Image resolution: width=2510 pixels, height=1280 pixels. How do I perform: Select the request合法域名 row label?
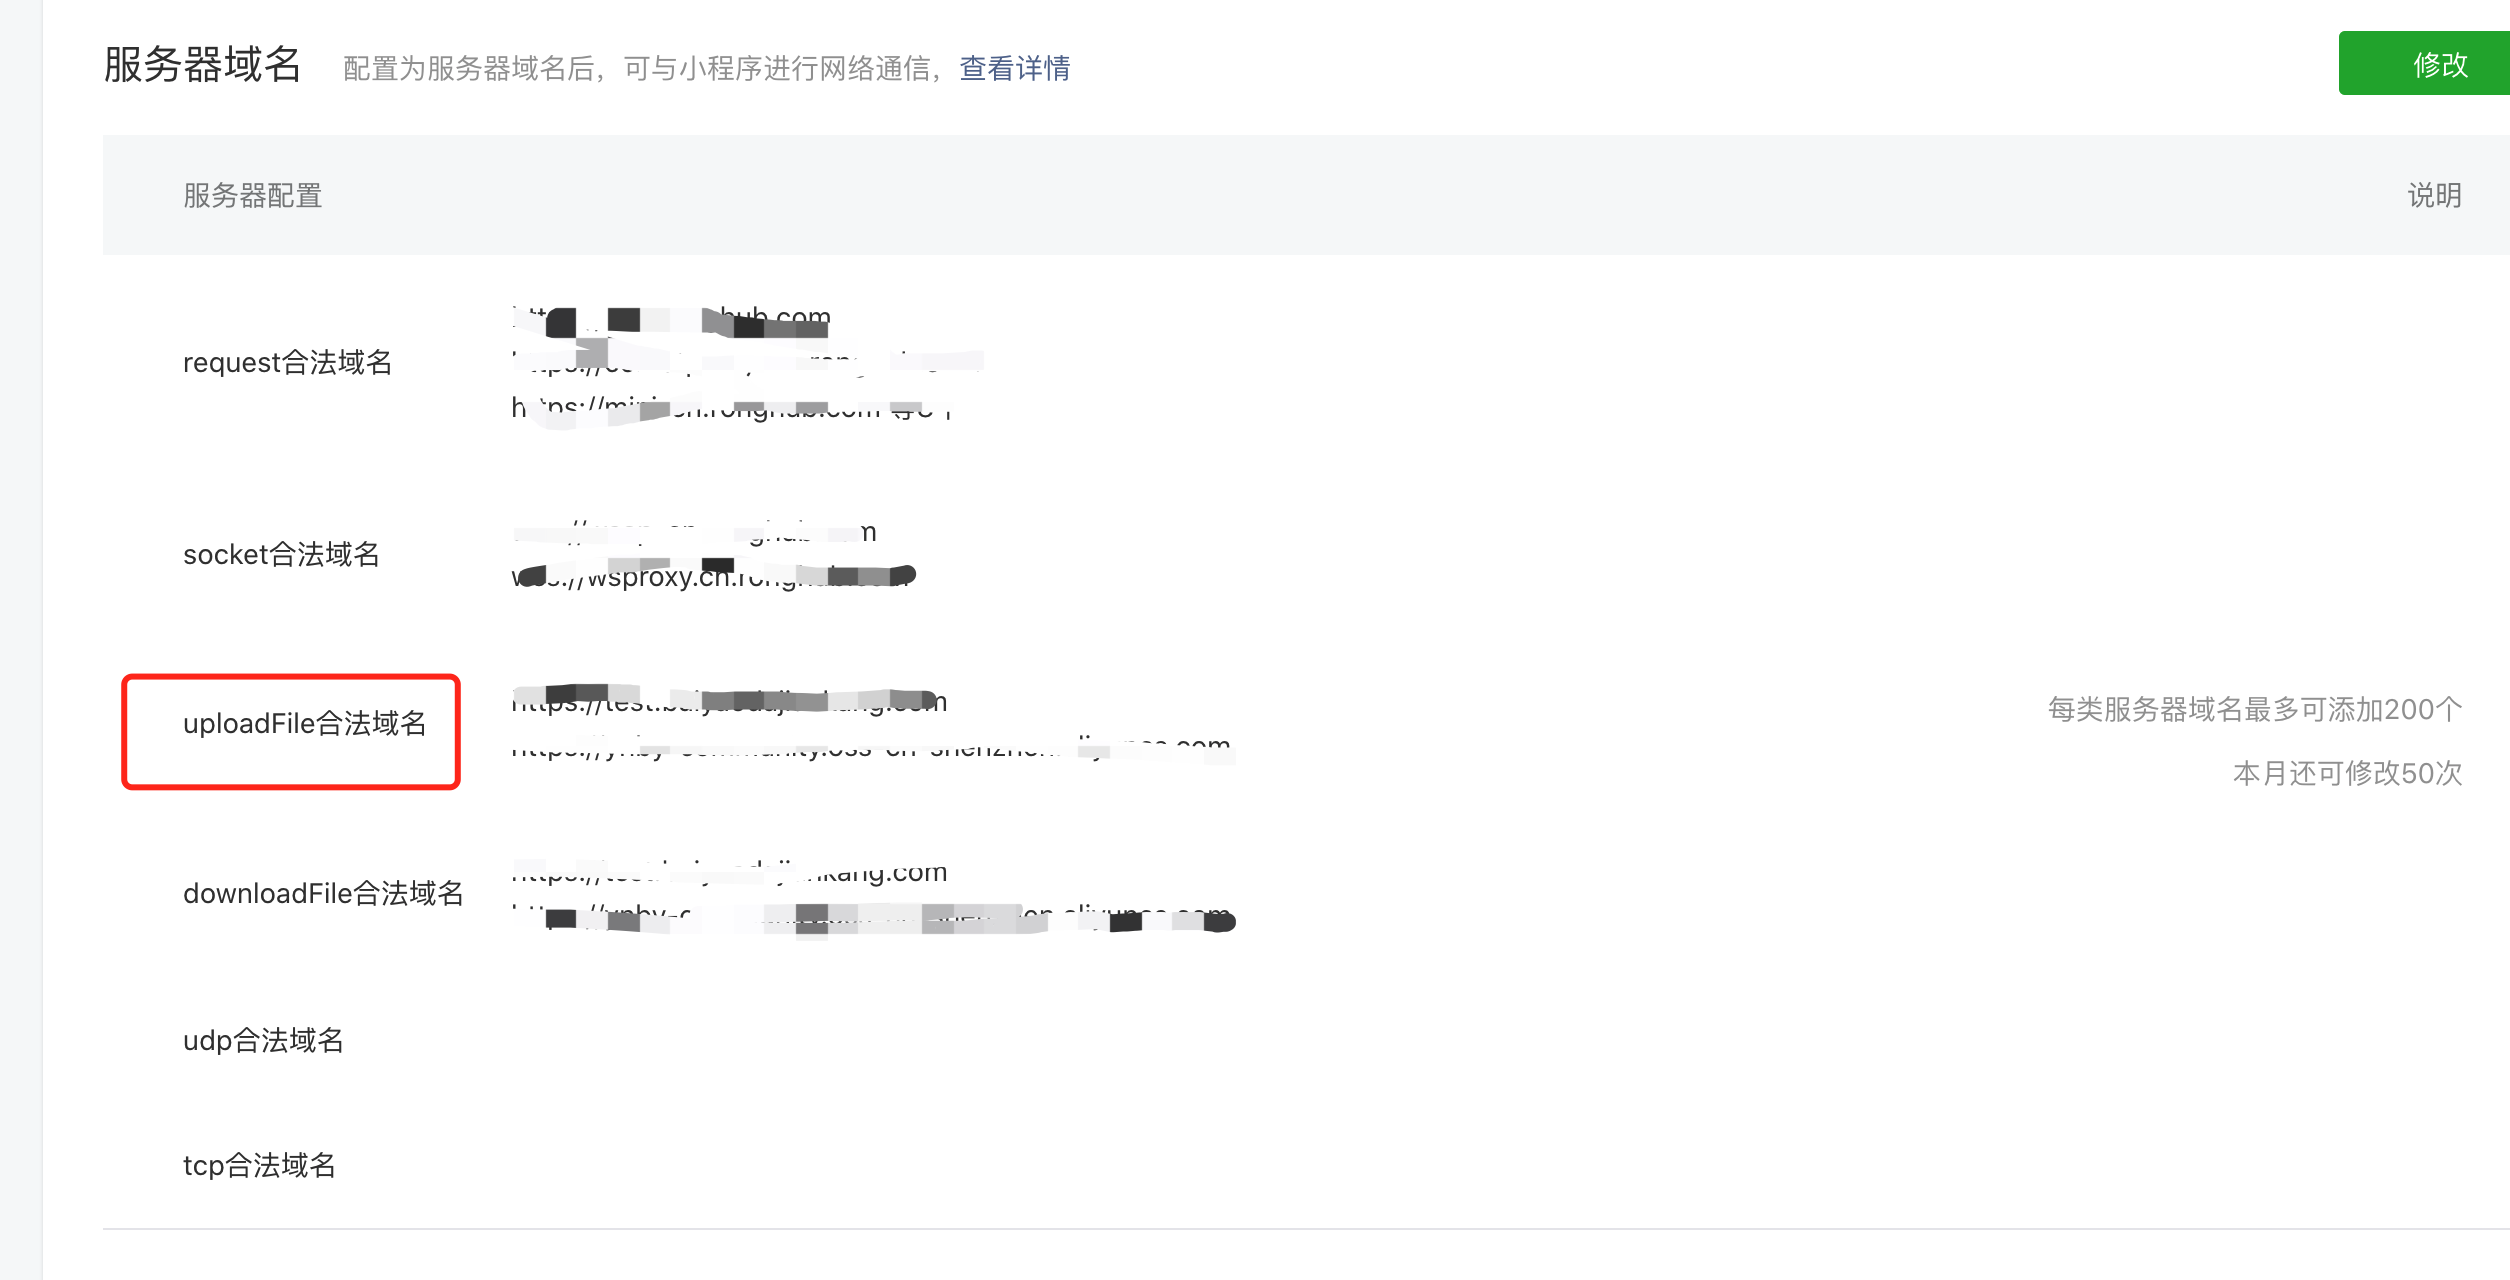(x=288, y=362)
